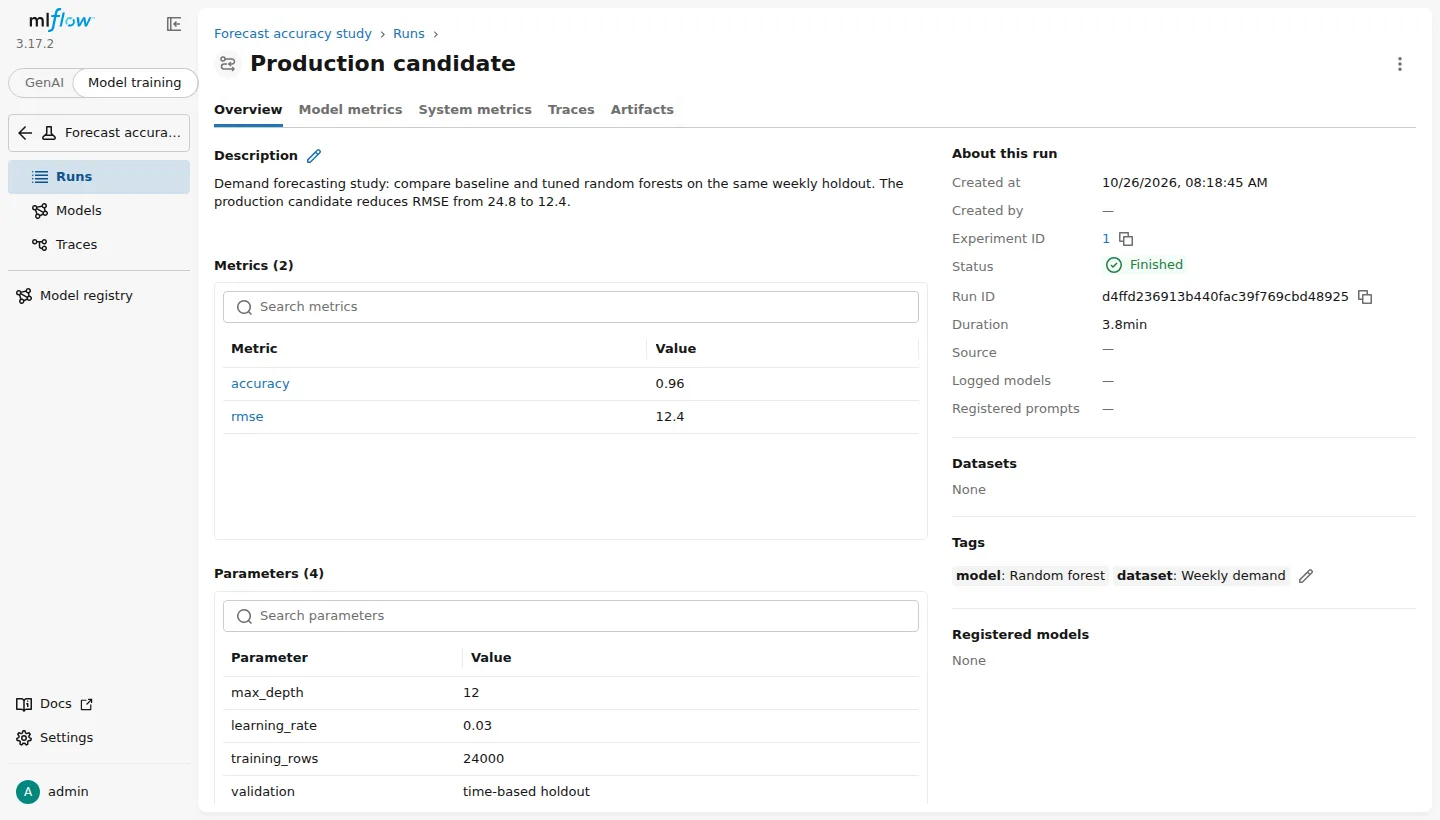Open the Model metrics tab
The width and height of the screenshot is (1440, 820).
350,110
